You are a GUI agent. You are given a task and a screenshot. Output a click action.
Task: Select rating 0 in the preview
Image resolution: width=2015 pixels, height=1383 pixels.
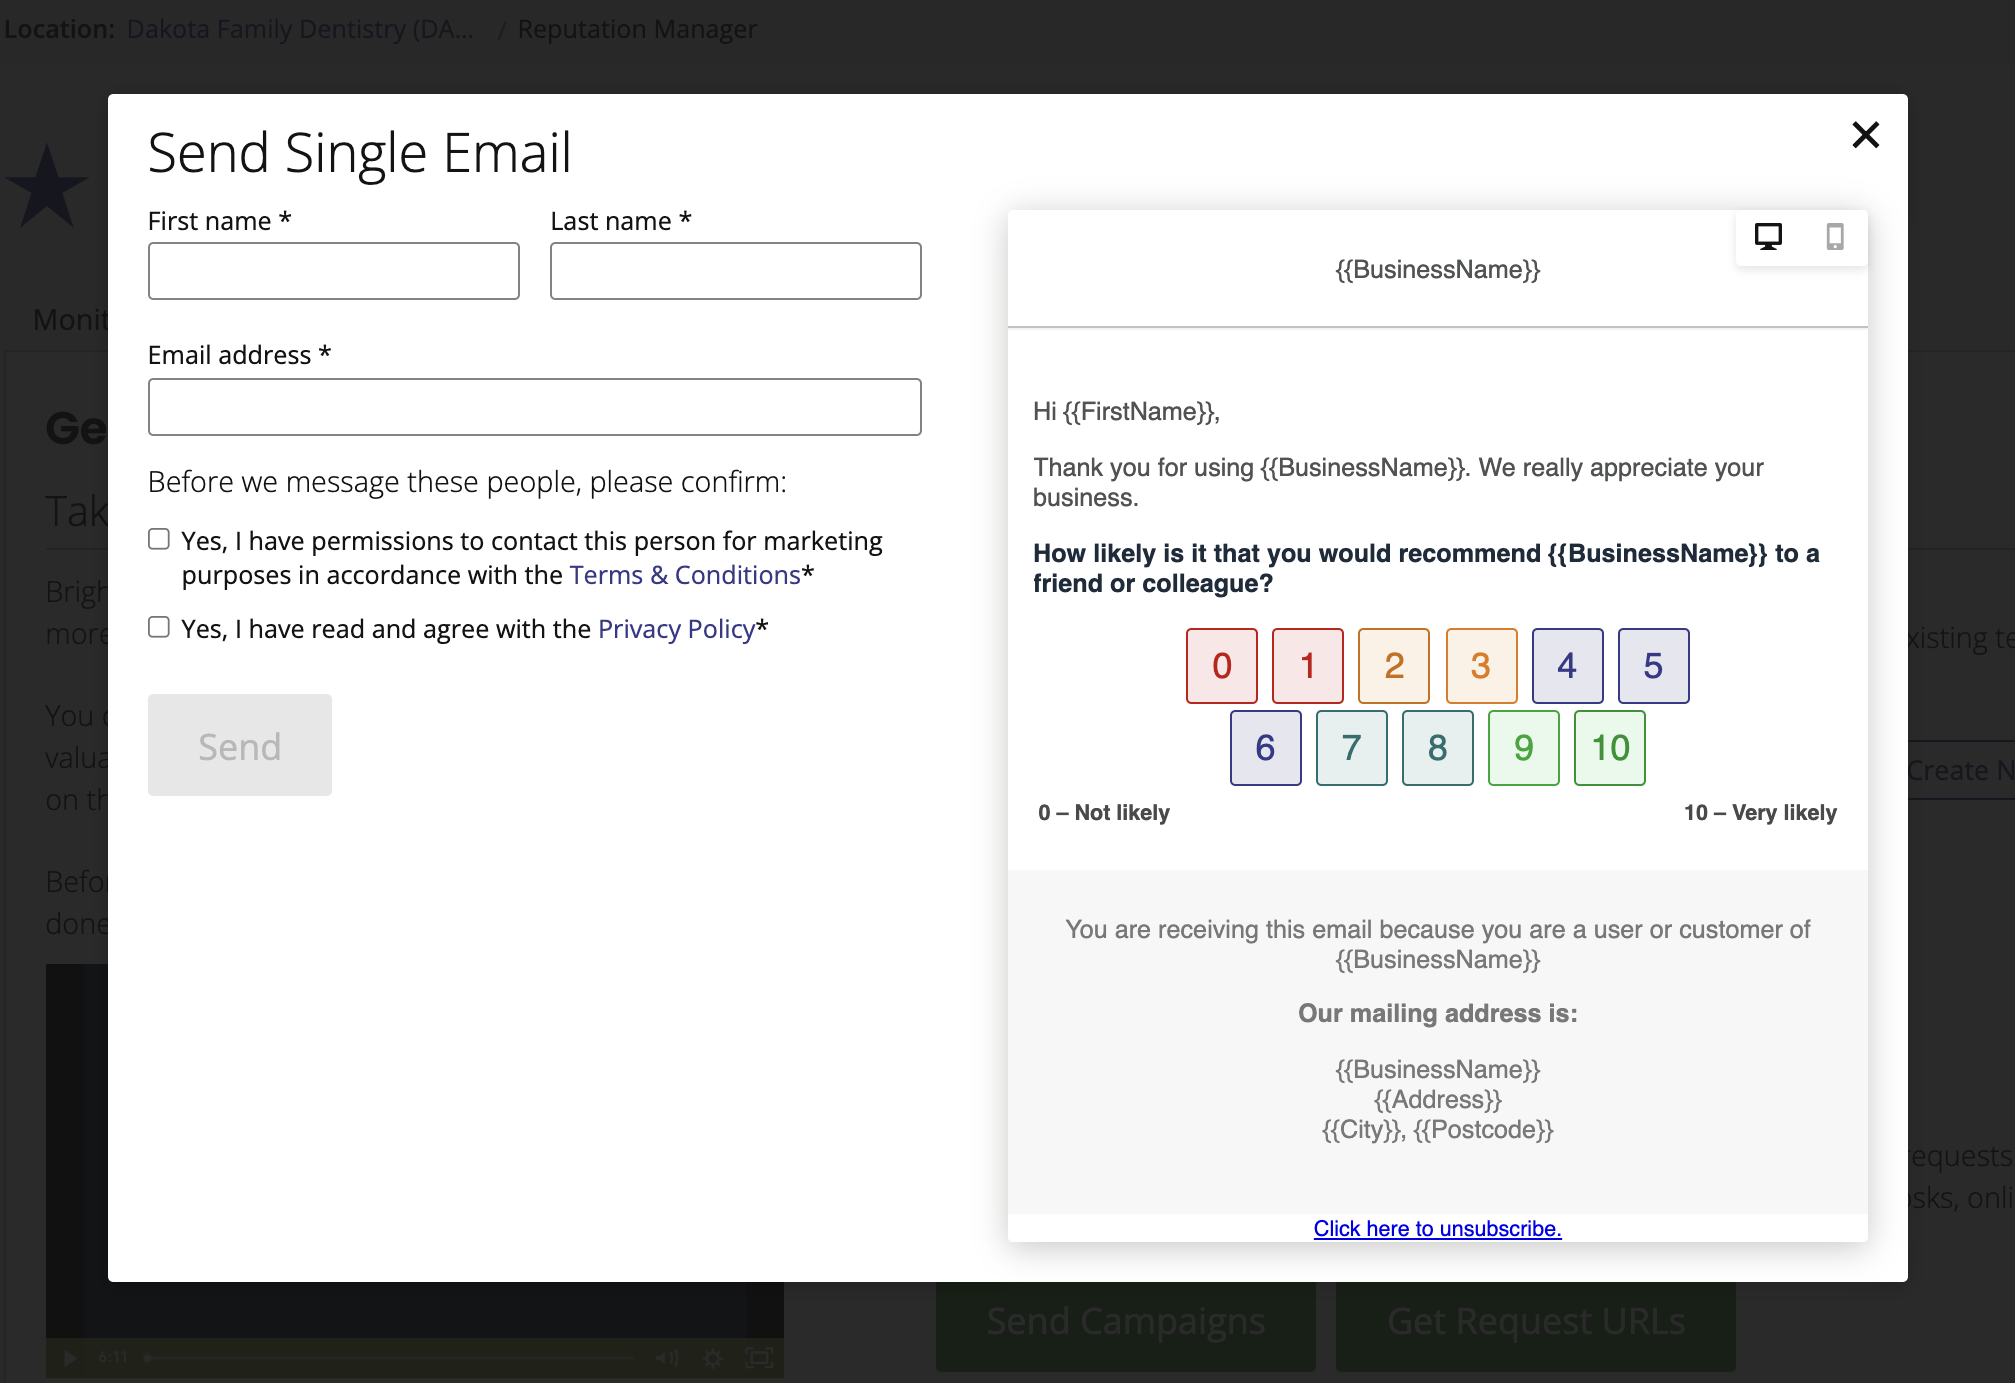1222,666
